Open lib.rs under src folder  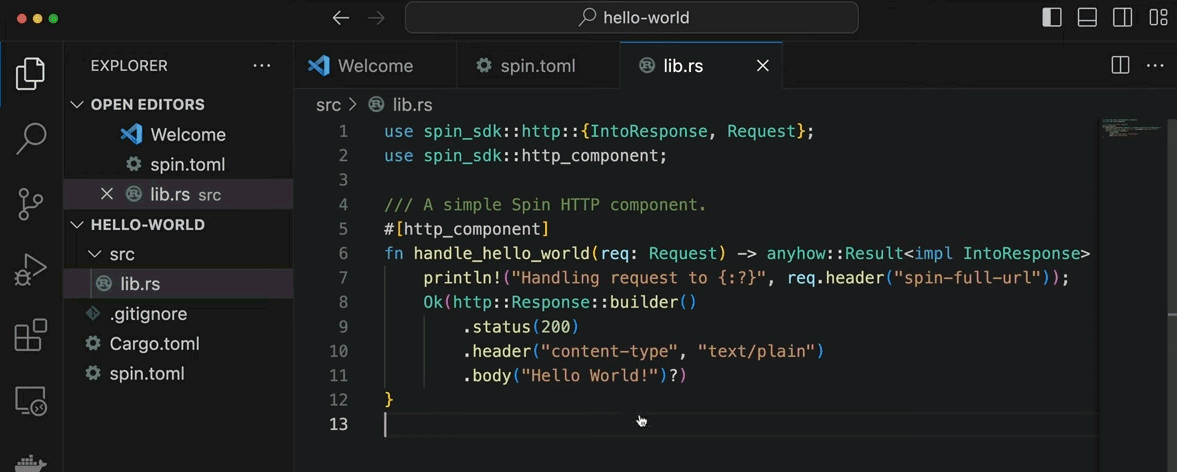coord(179,284)
